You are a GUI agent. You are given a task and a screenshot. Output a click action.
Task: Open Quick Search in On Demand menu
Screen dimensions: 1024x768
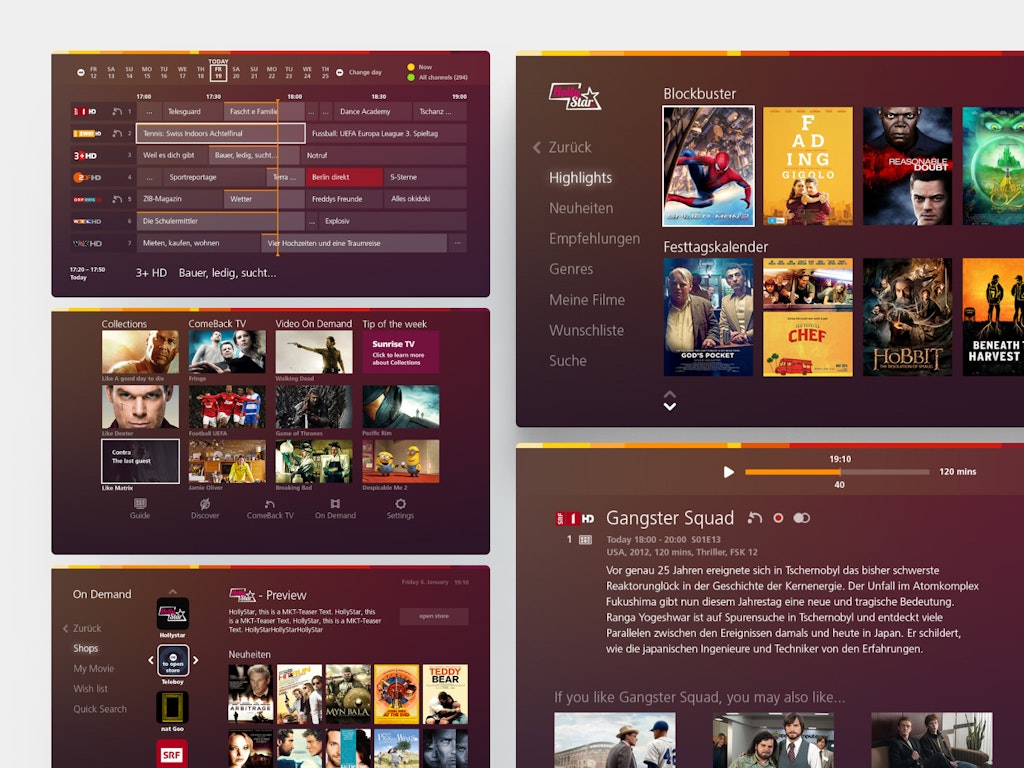point(100,709)
